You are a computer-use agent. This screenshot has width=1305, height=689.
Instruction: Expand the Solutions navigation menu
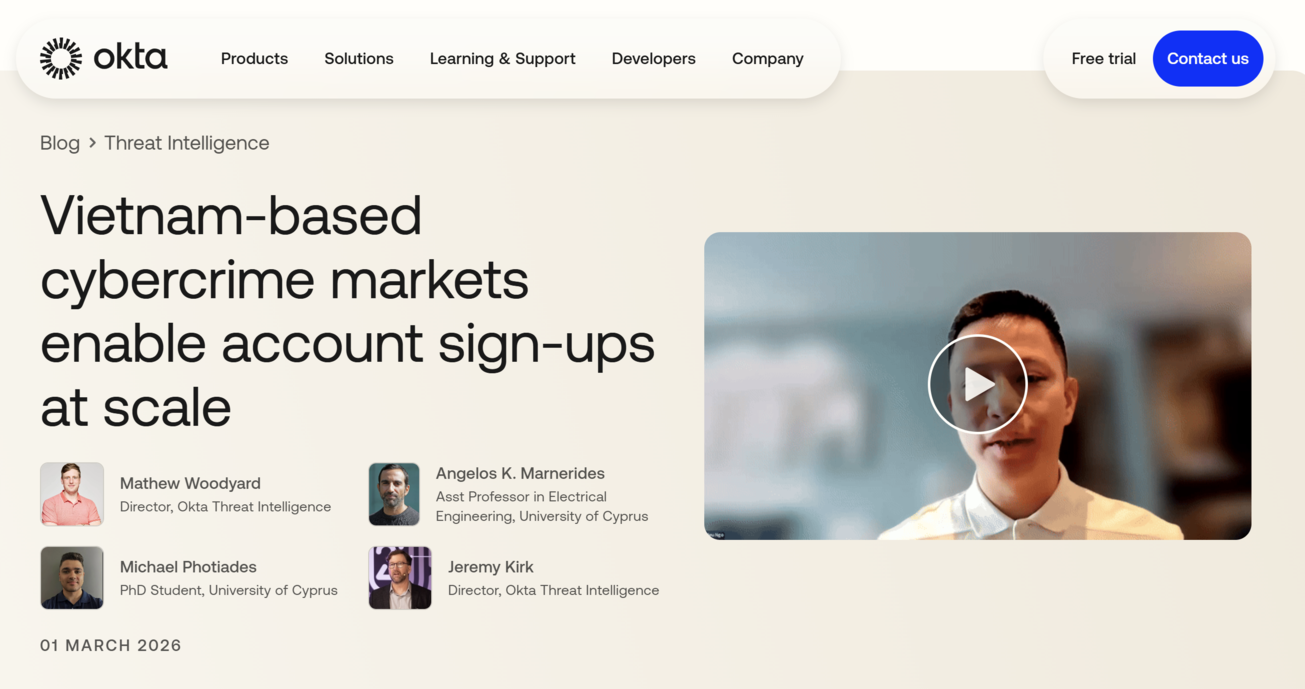click(359, 58)
